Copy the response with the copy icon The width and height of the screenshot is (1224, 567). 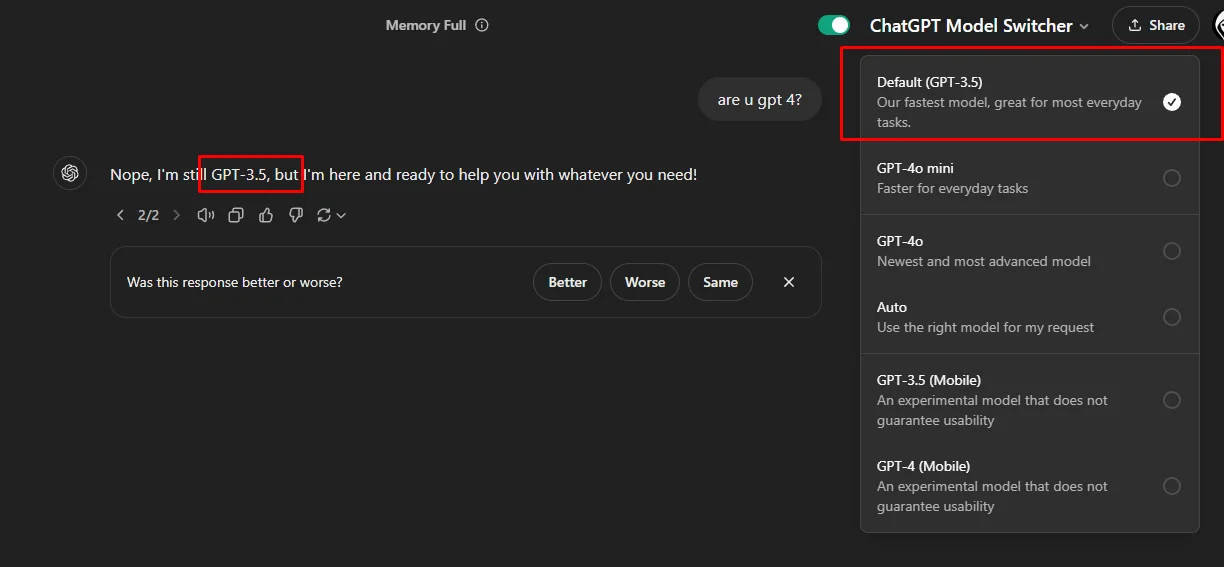236,215
